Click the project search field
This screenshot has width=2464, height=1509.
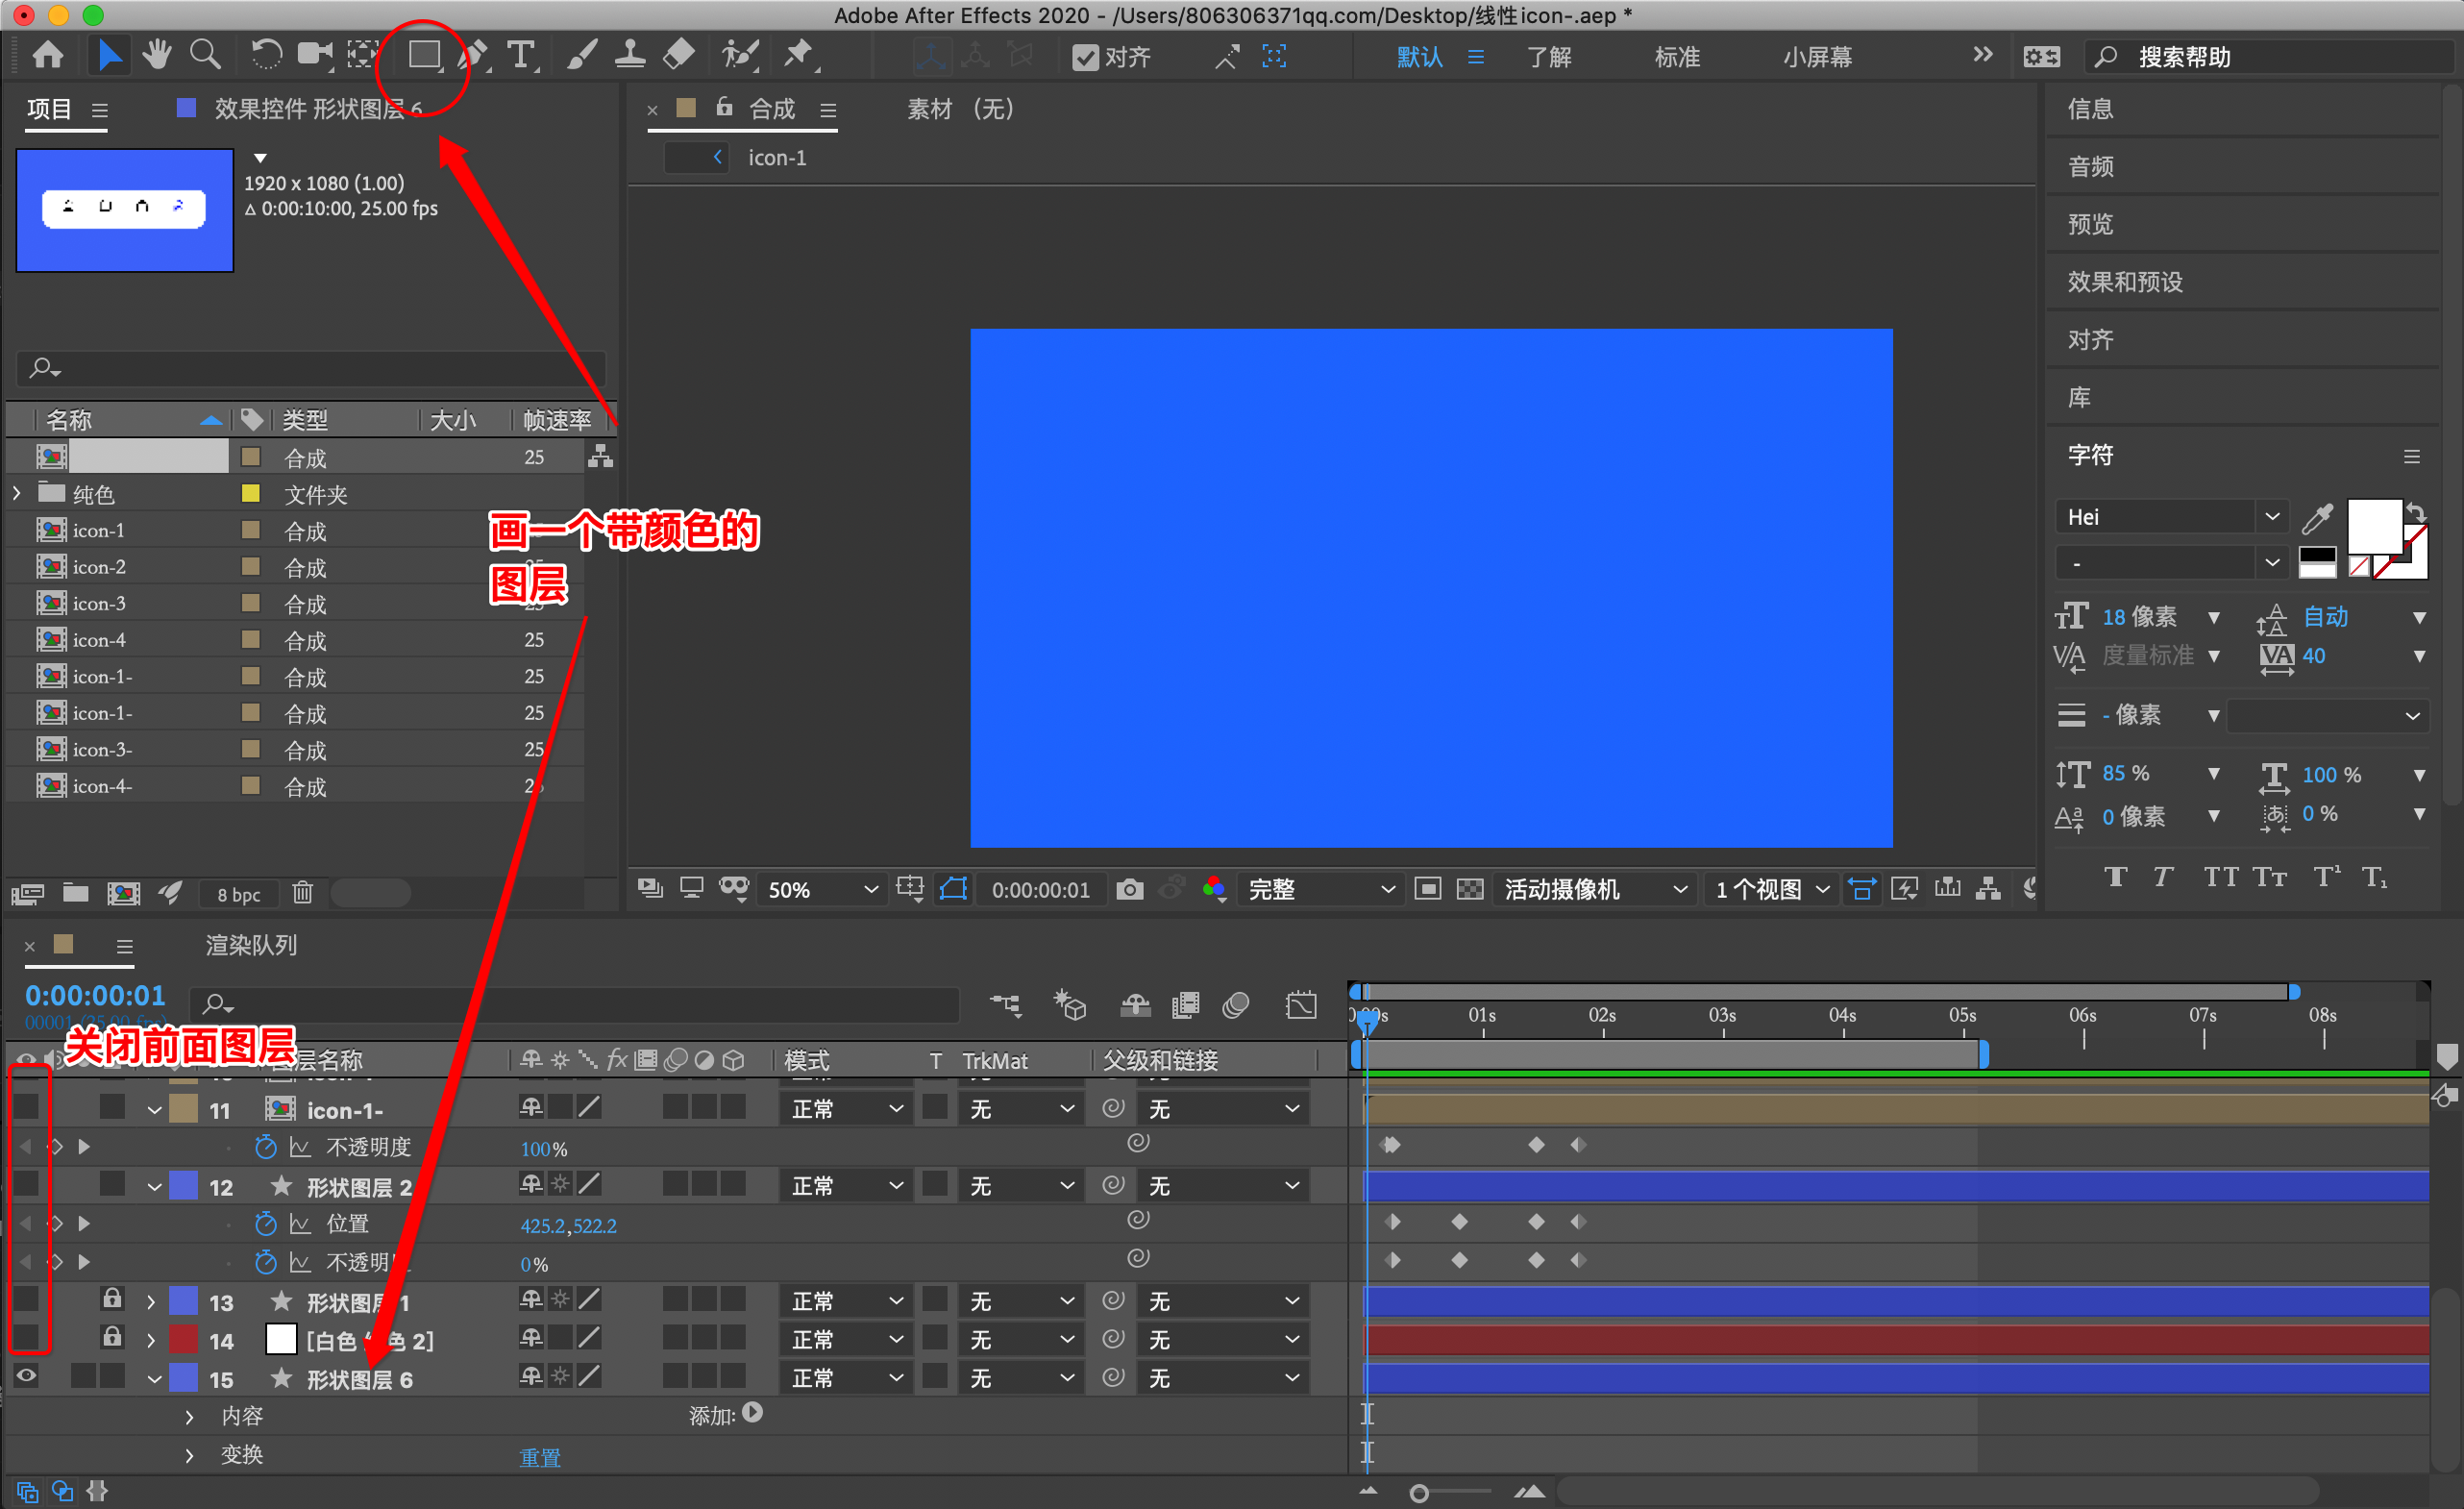312,368
